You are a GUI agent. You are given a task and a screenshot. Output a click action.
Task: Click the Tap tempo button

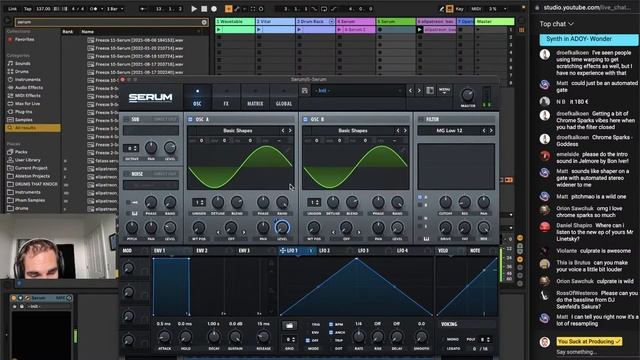[x=27, y=9]
